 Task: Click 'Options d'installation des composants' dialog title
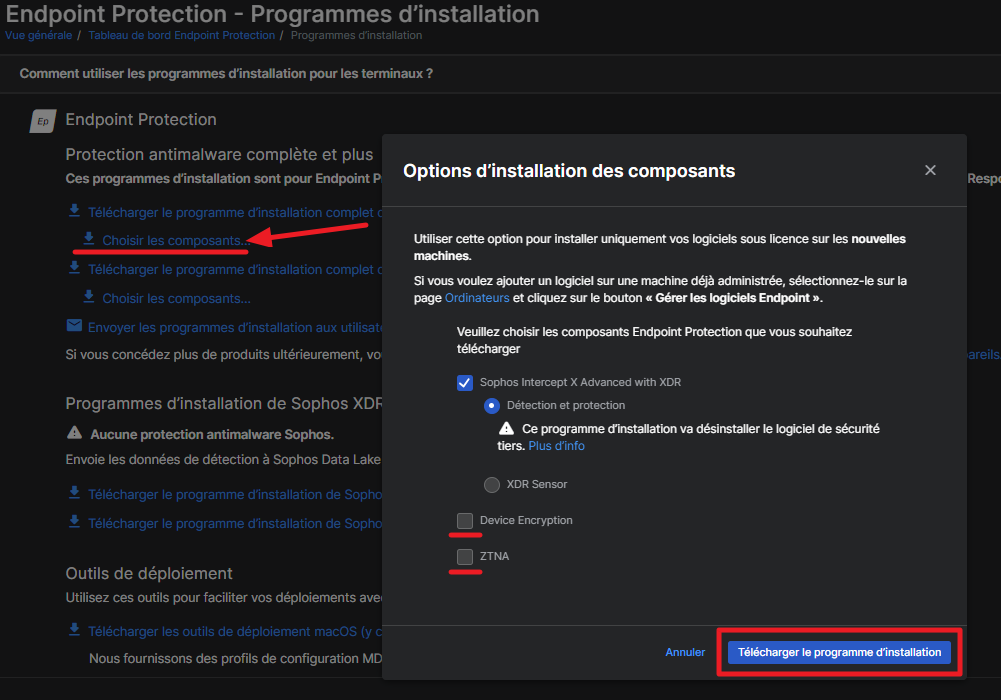pyautogui.click(x=569, y=171)
